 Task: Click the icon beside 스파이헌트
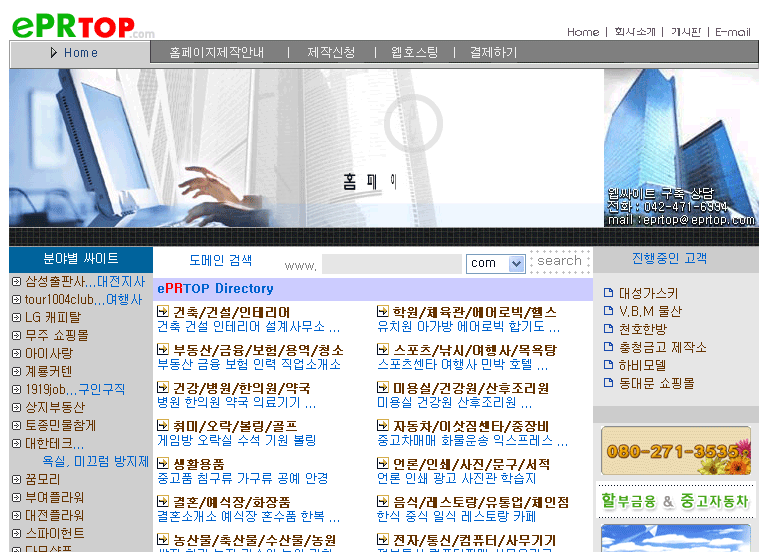click(16, 533)
